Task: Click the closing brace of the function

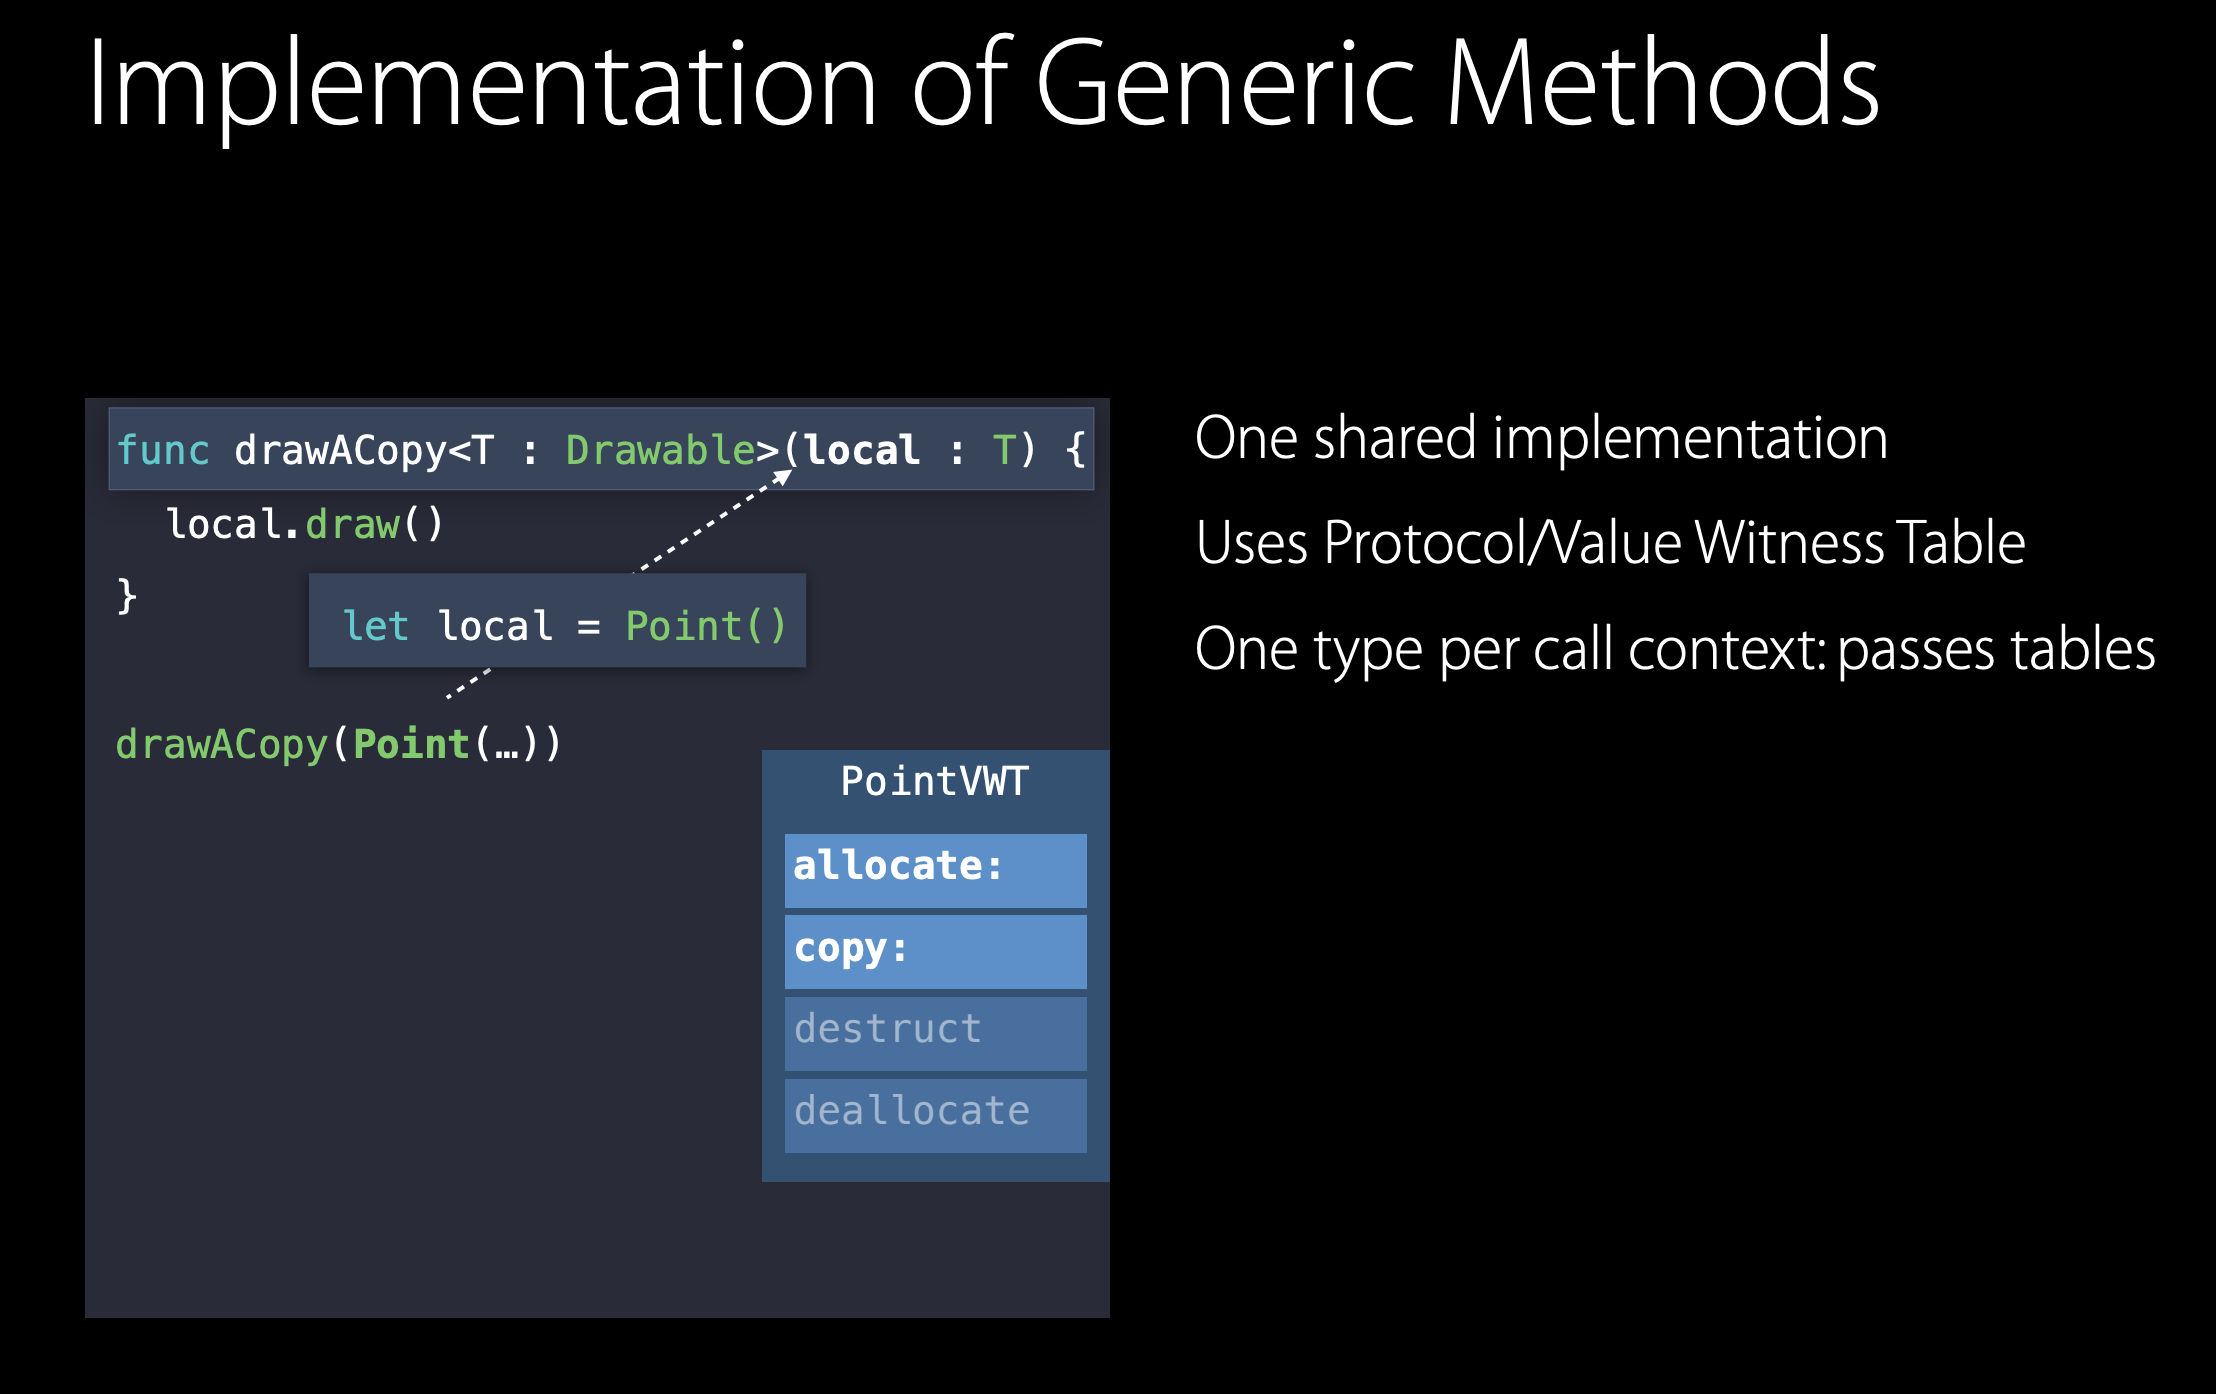Action: (x=127, y=597)
